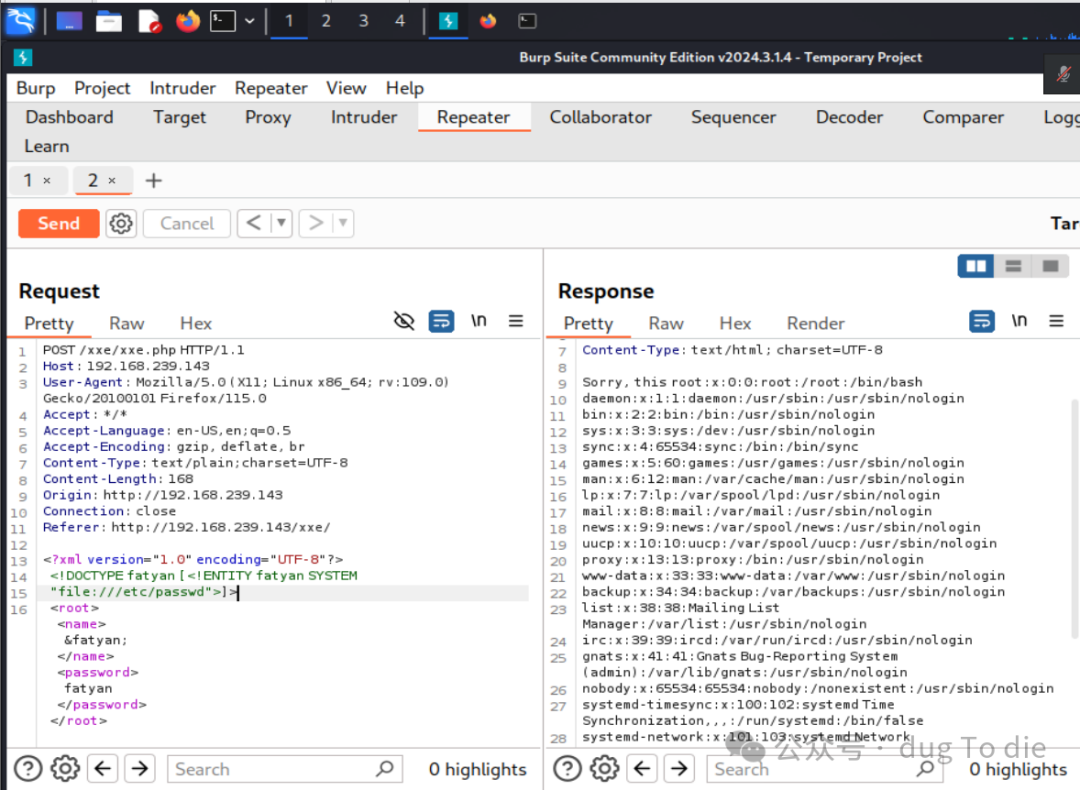Open the Help menu
The width and height of the screenshot is (1080, 790).
point(404,88)
